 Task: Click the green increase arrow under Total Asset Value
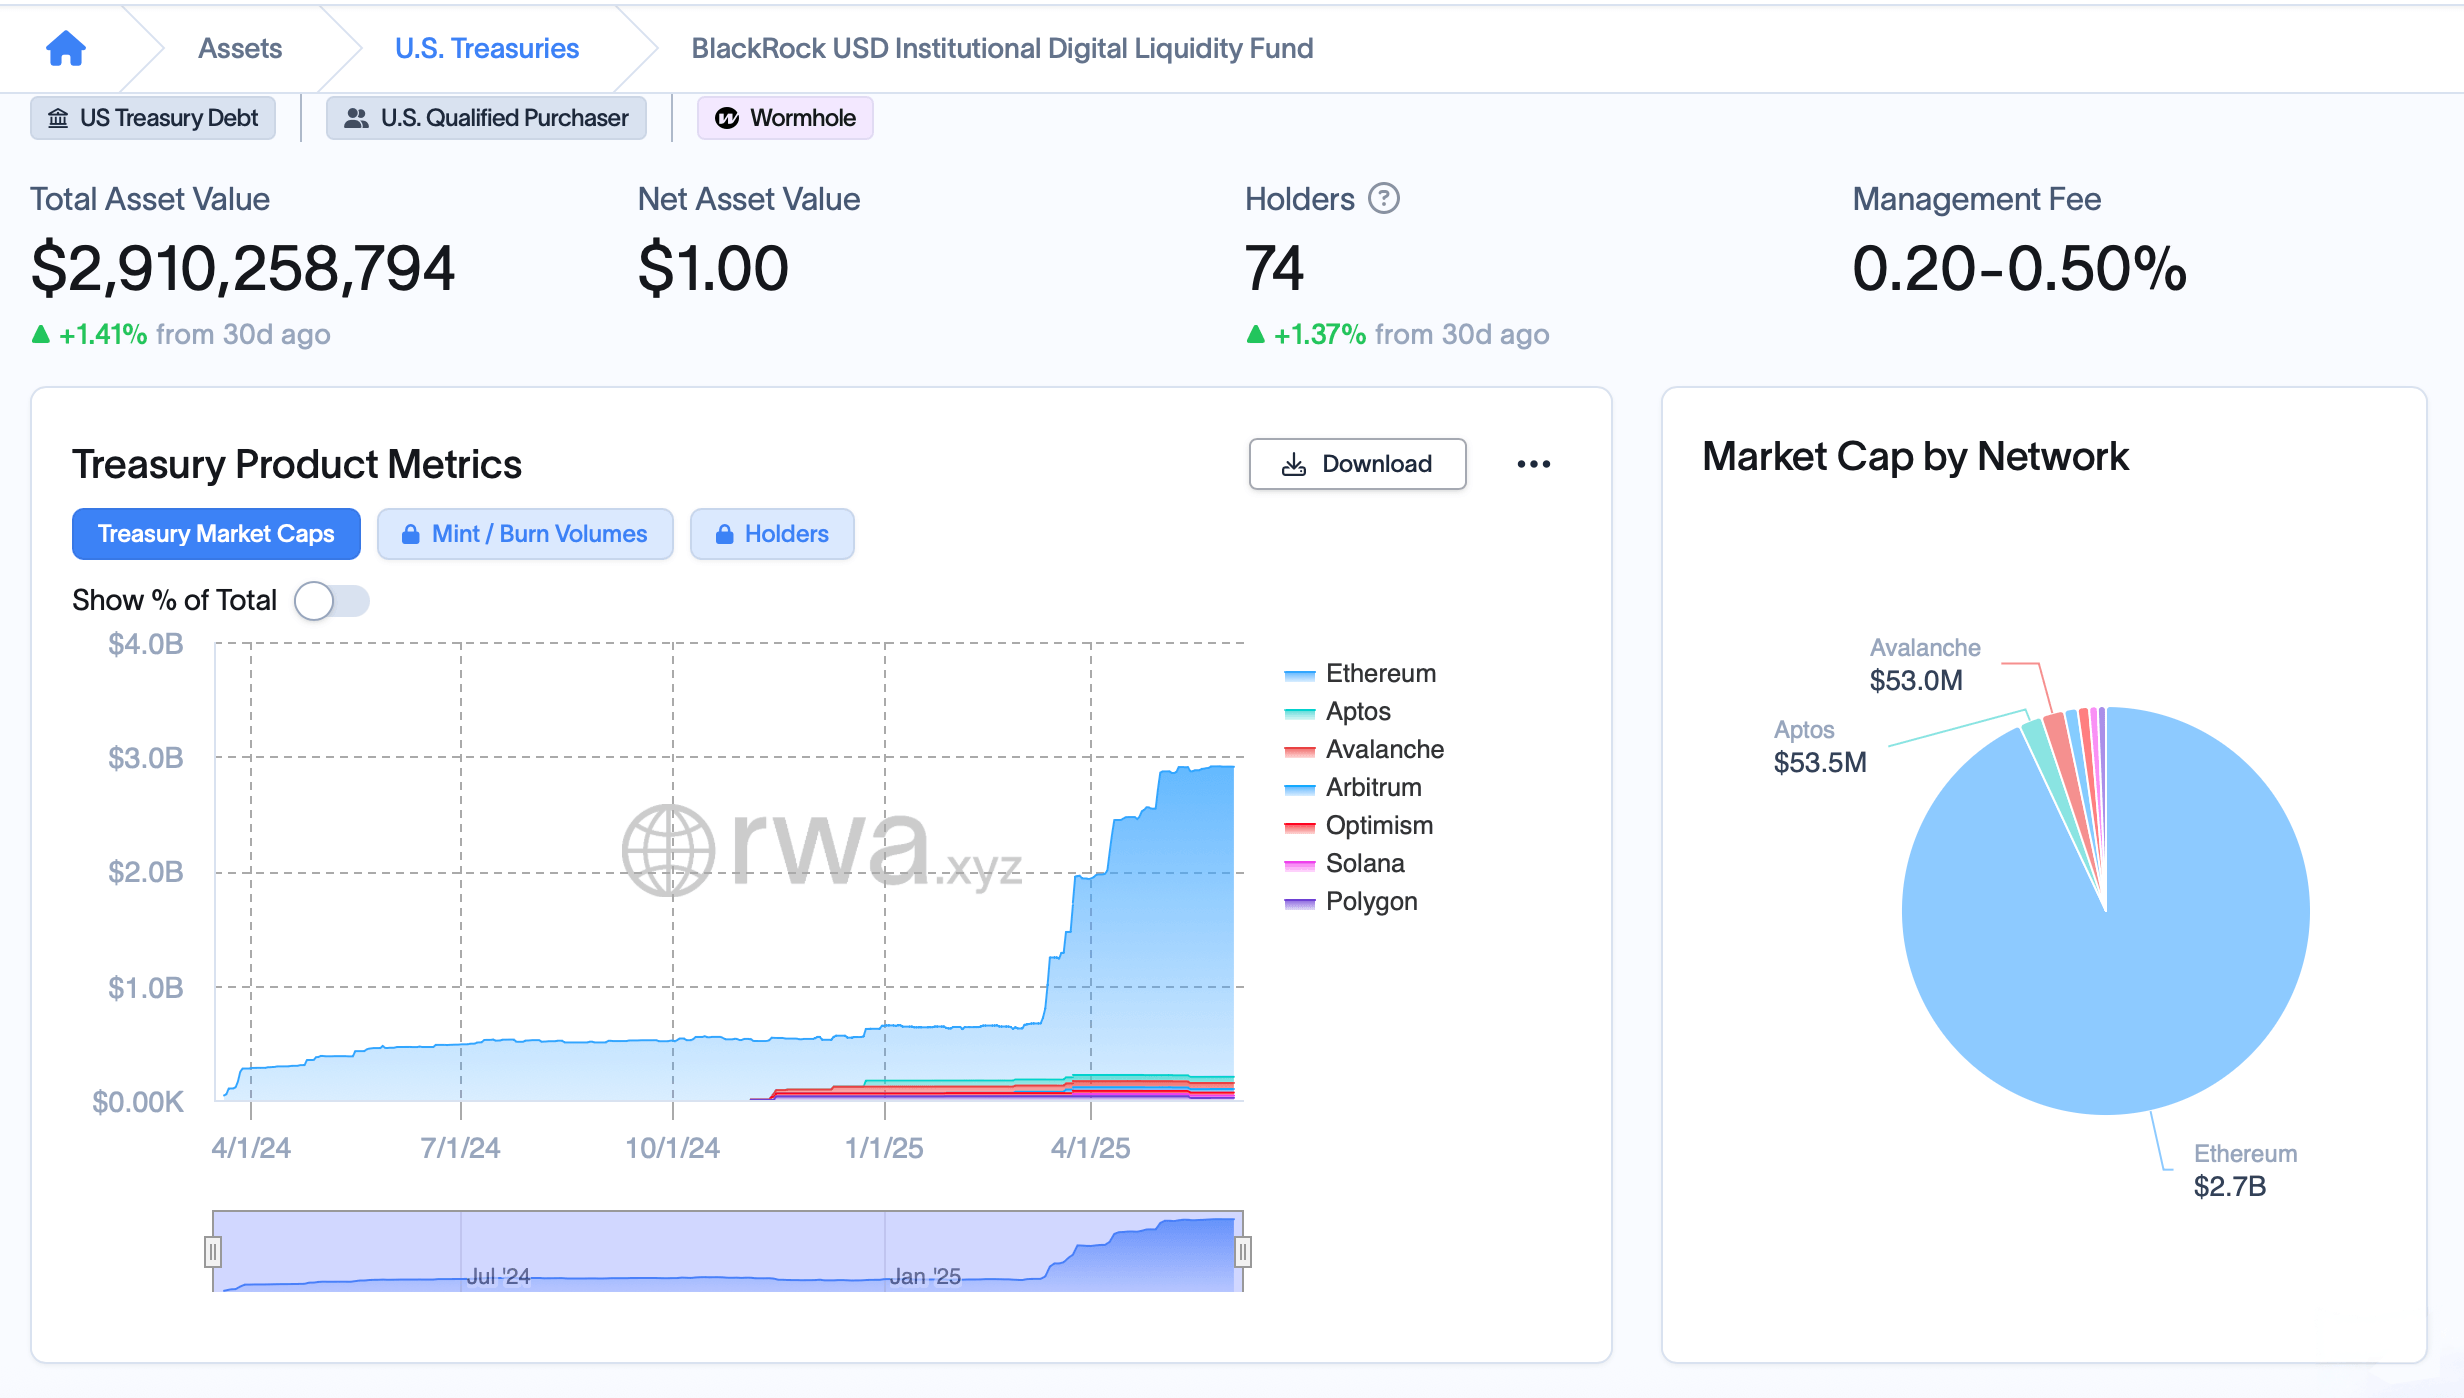tap(40, 333)
